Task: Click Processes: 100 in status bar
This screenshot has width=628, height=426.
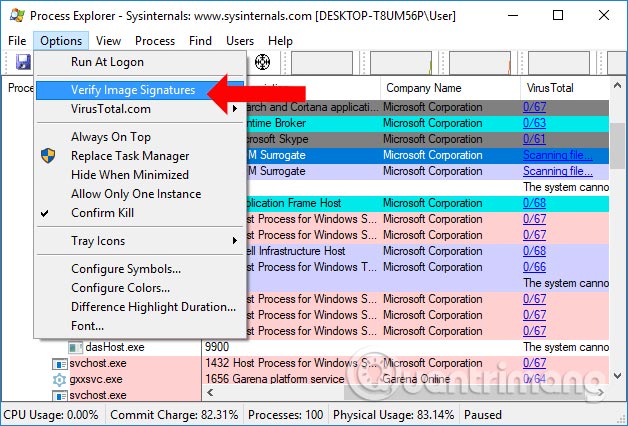Action: 285,415
